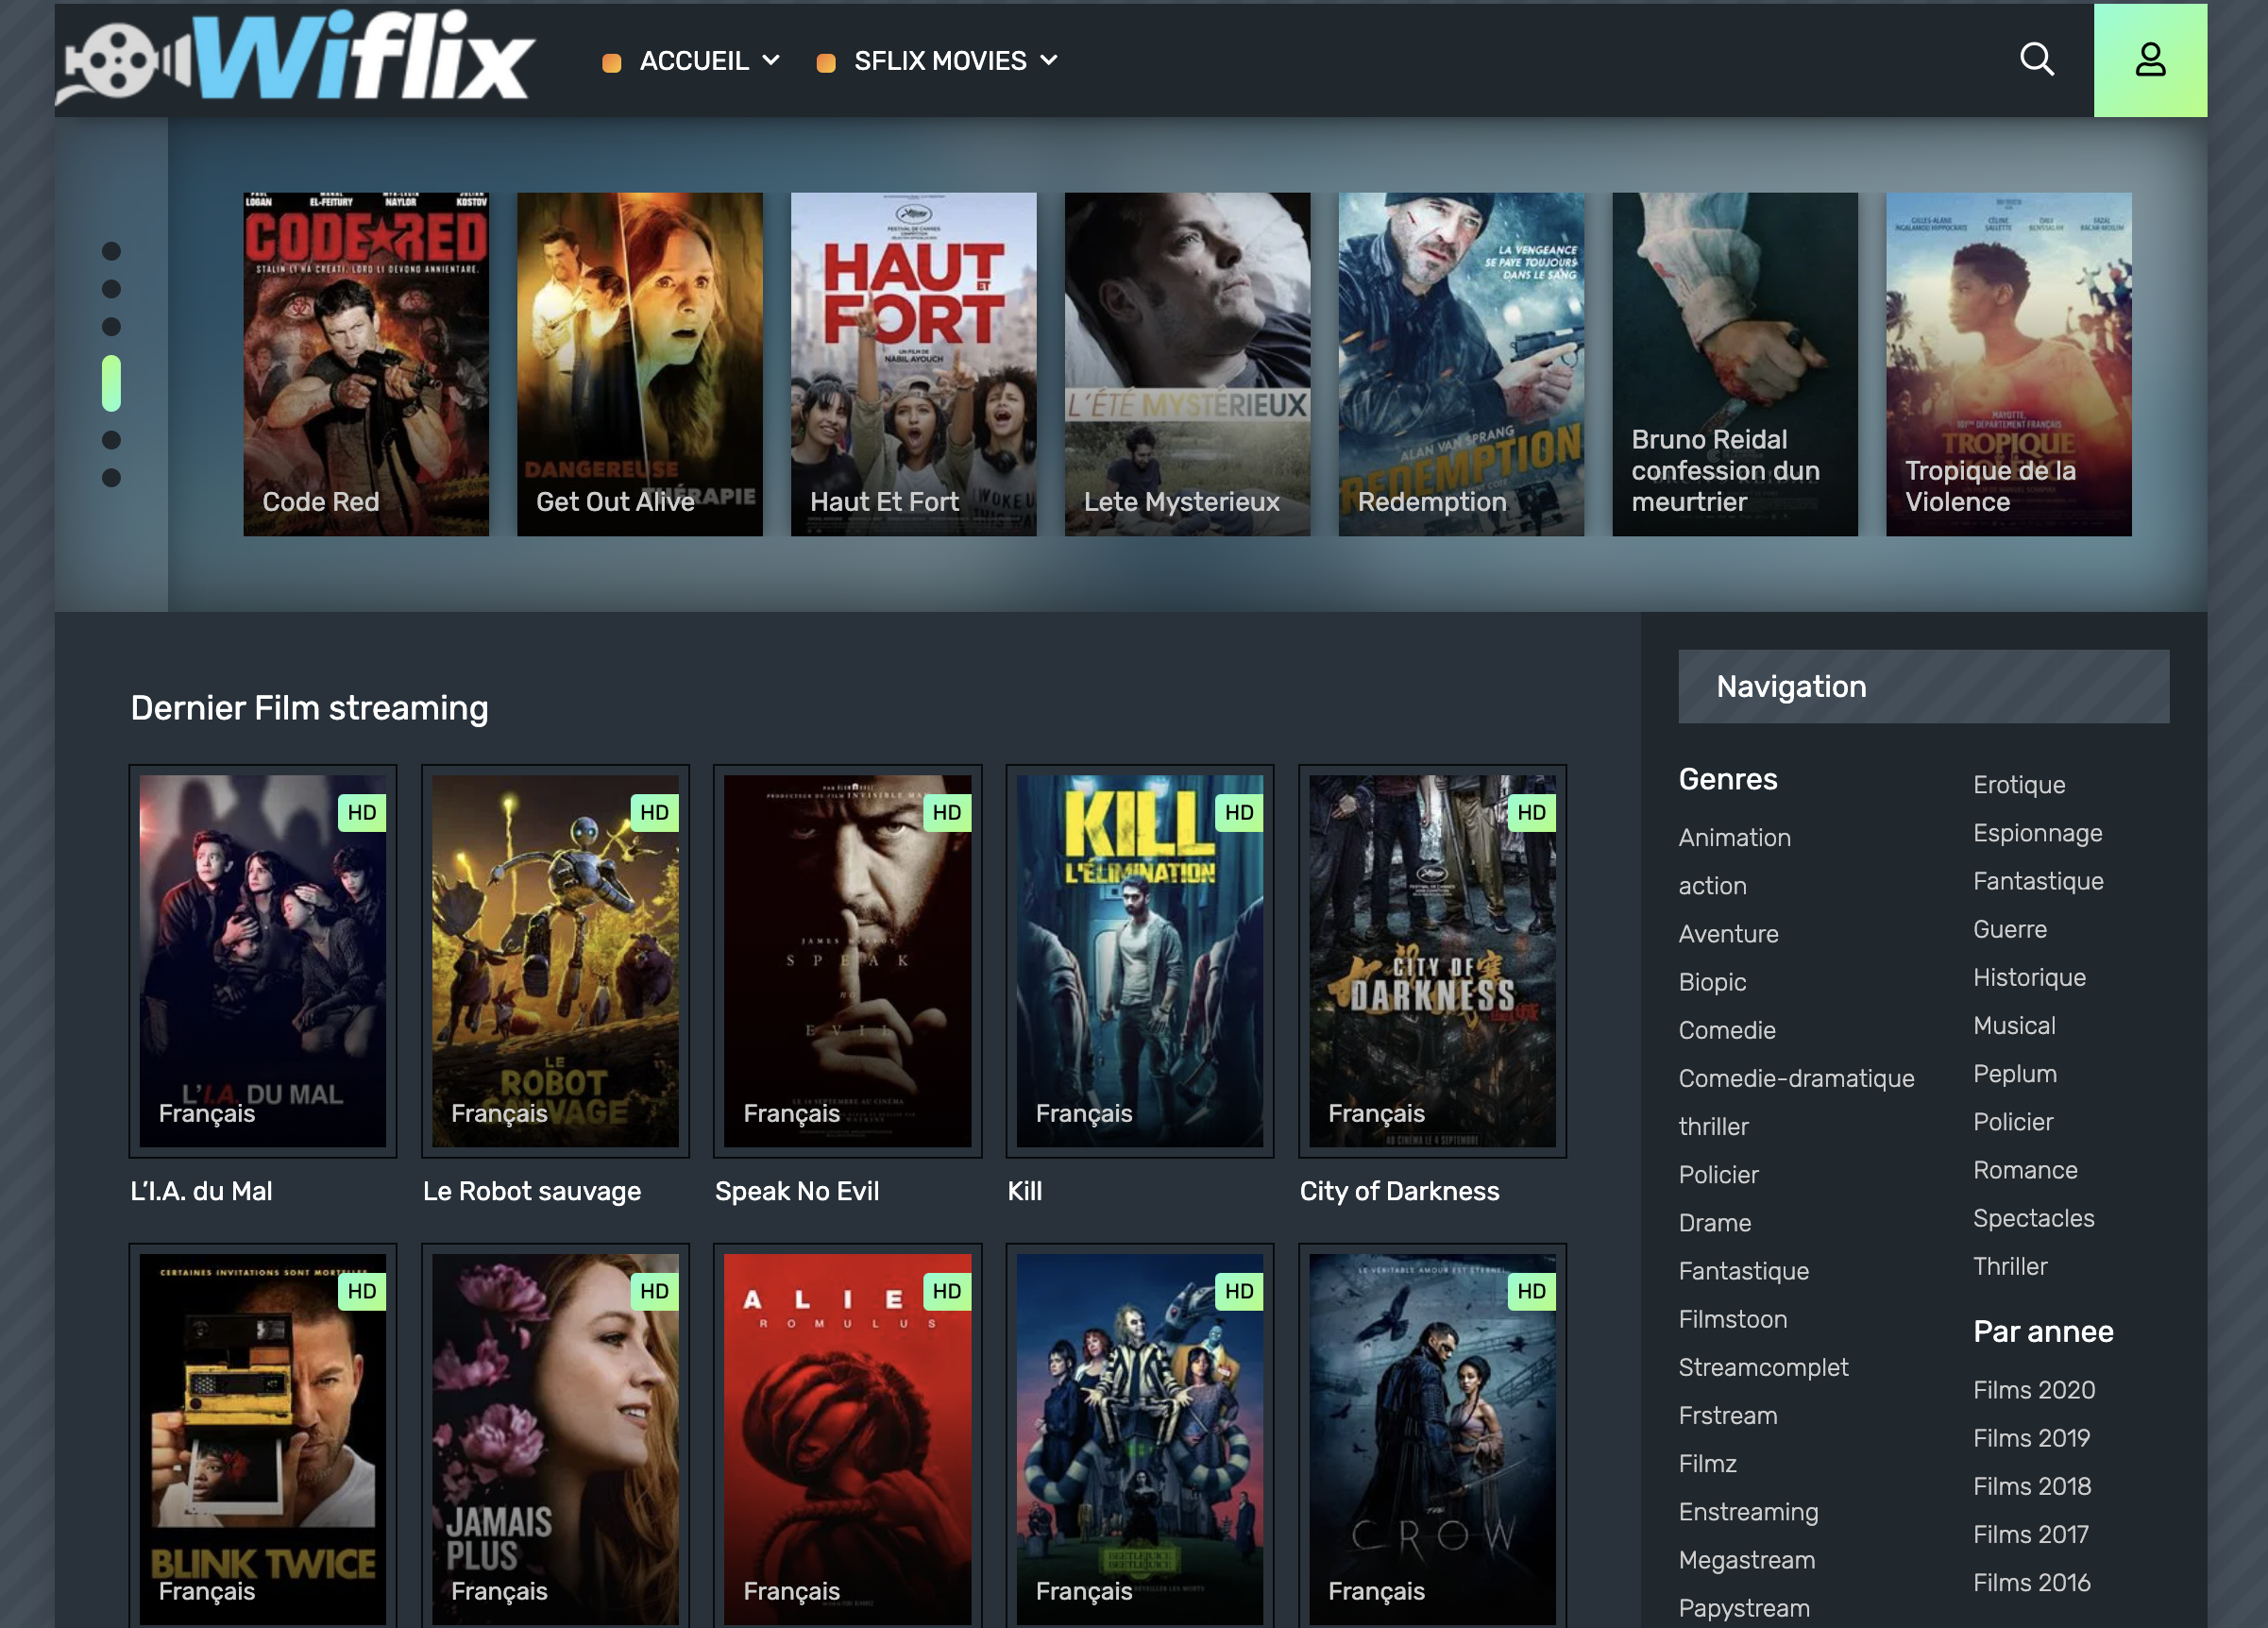Filter by Films 2020
This screenshot has width=2268, height=1628.
click(2033, 1390)
